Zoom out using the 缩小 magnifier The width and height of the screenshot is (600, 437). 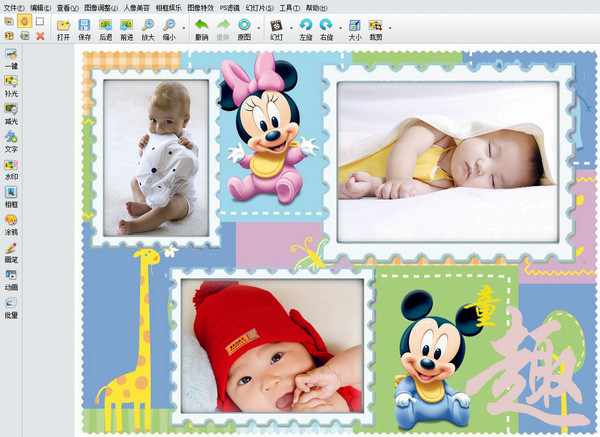(x=169, y=30)
